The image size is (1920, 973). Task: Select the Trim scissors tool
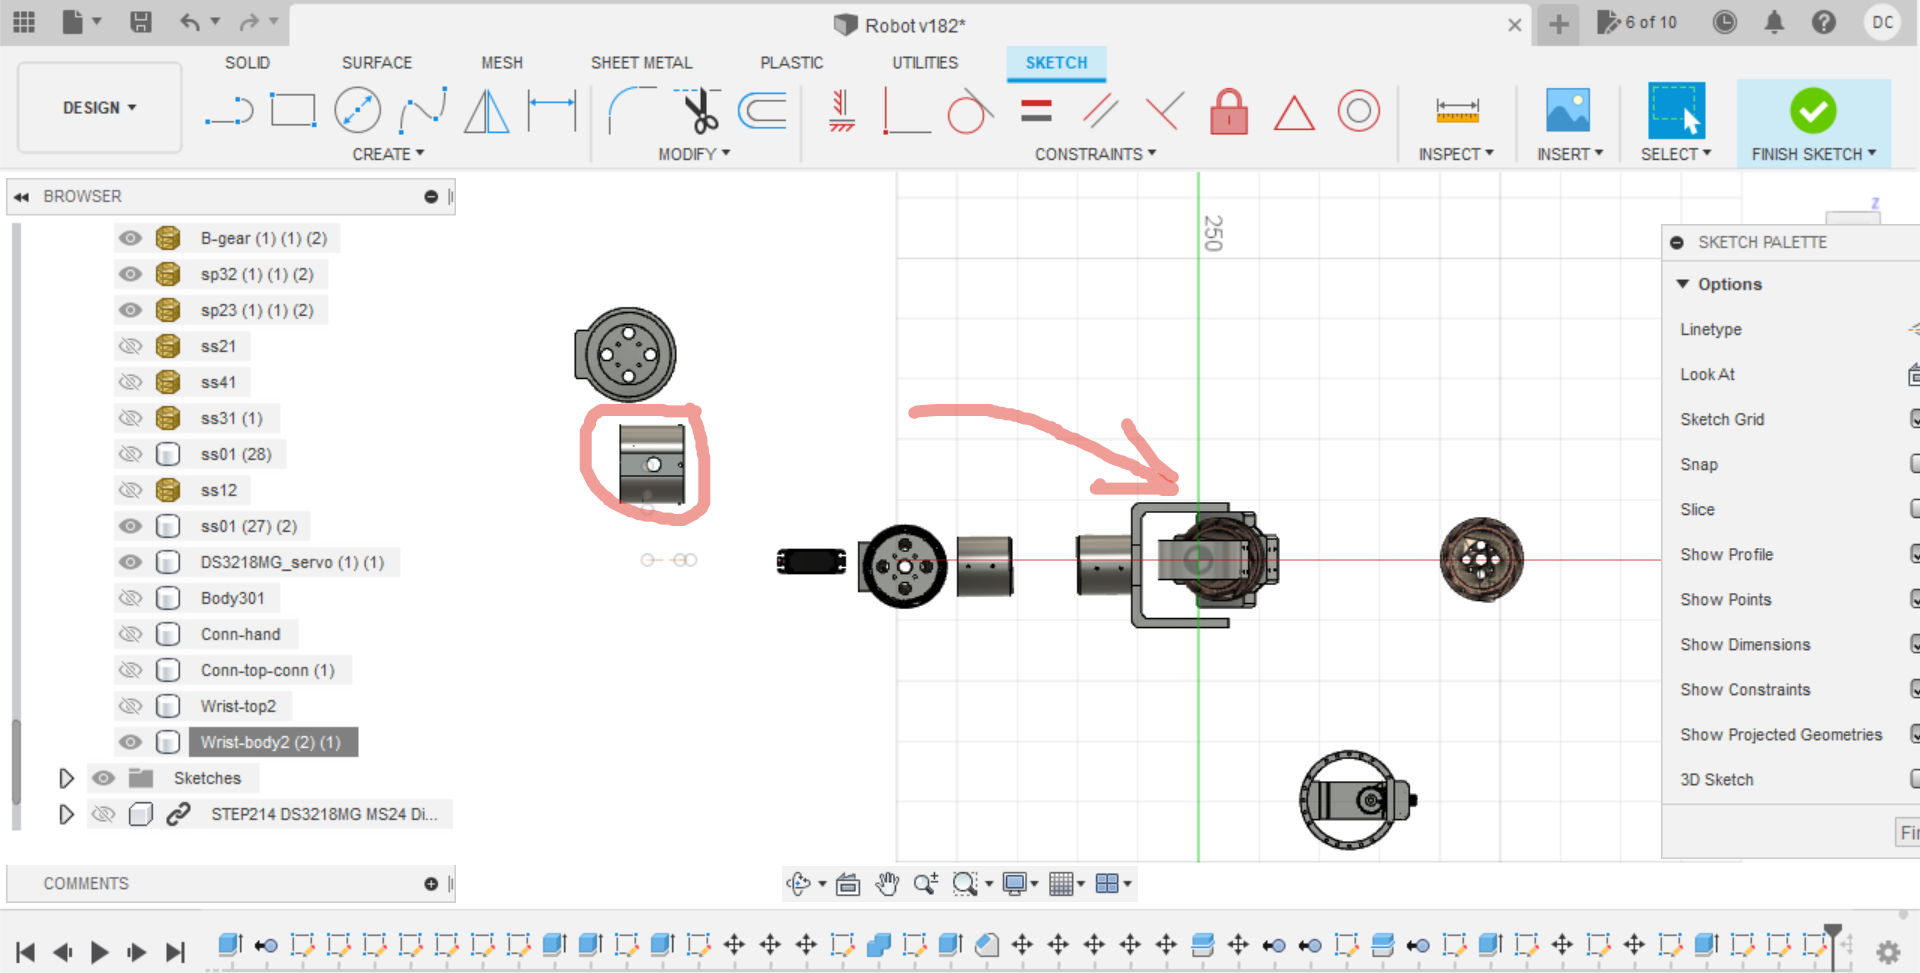click(699, 111)
